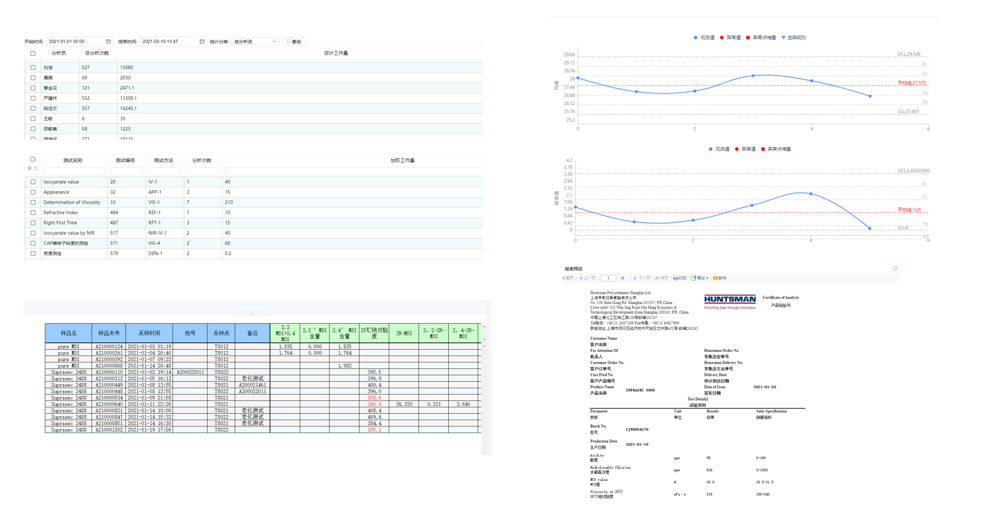
Task: Open start time calendar picker icon
Action: pyautogui.click(x=109, y=42)
